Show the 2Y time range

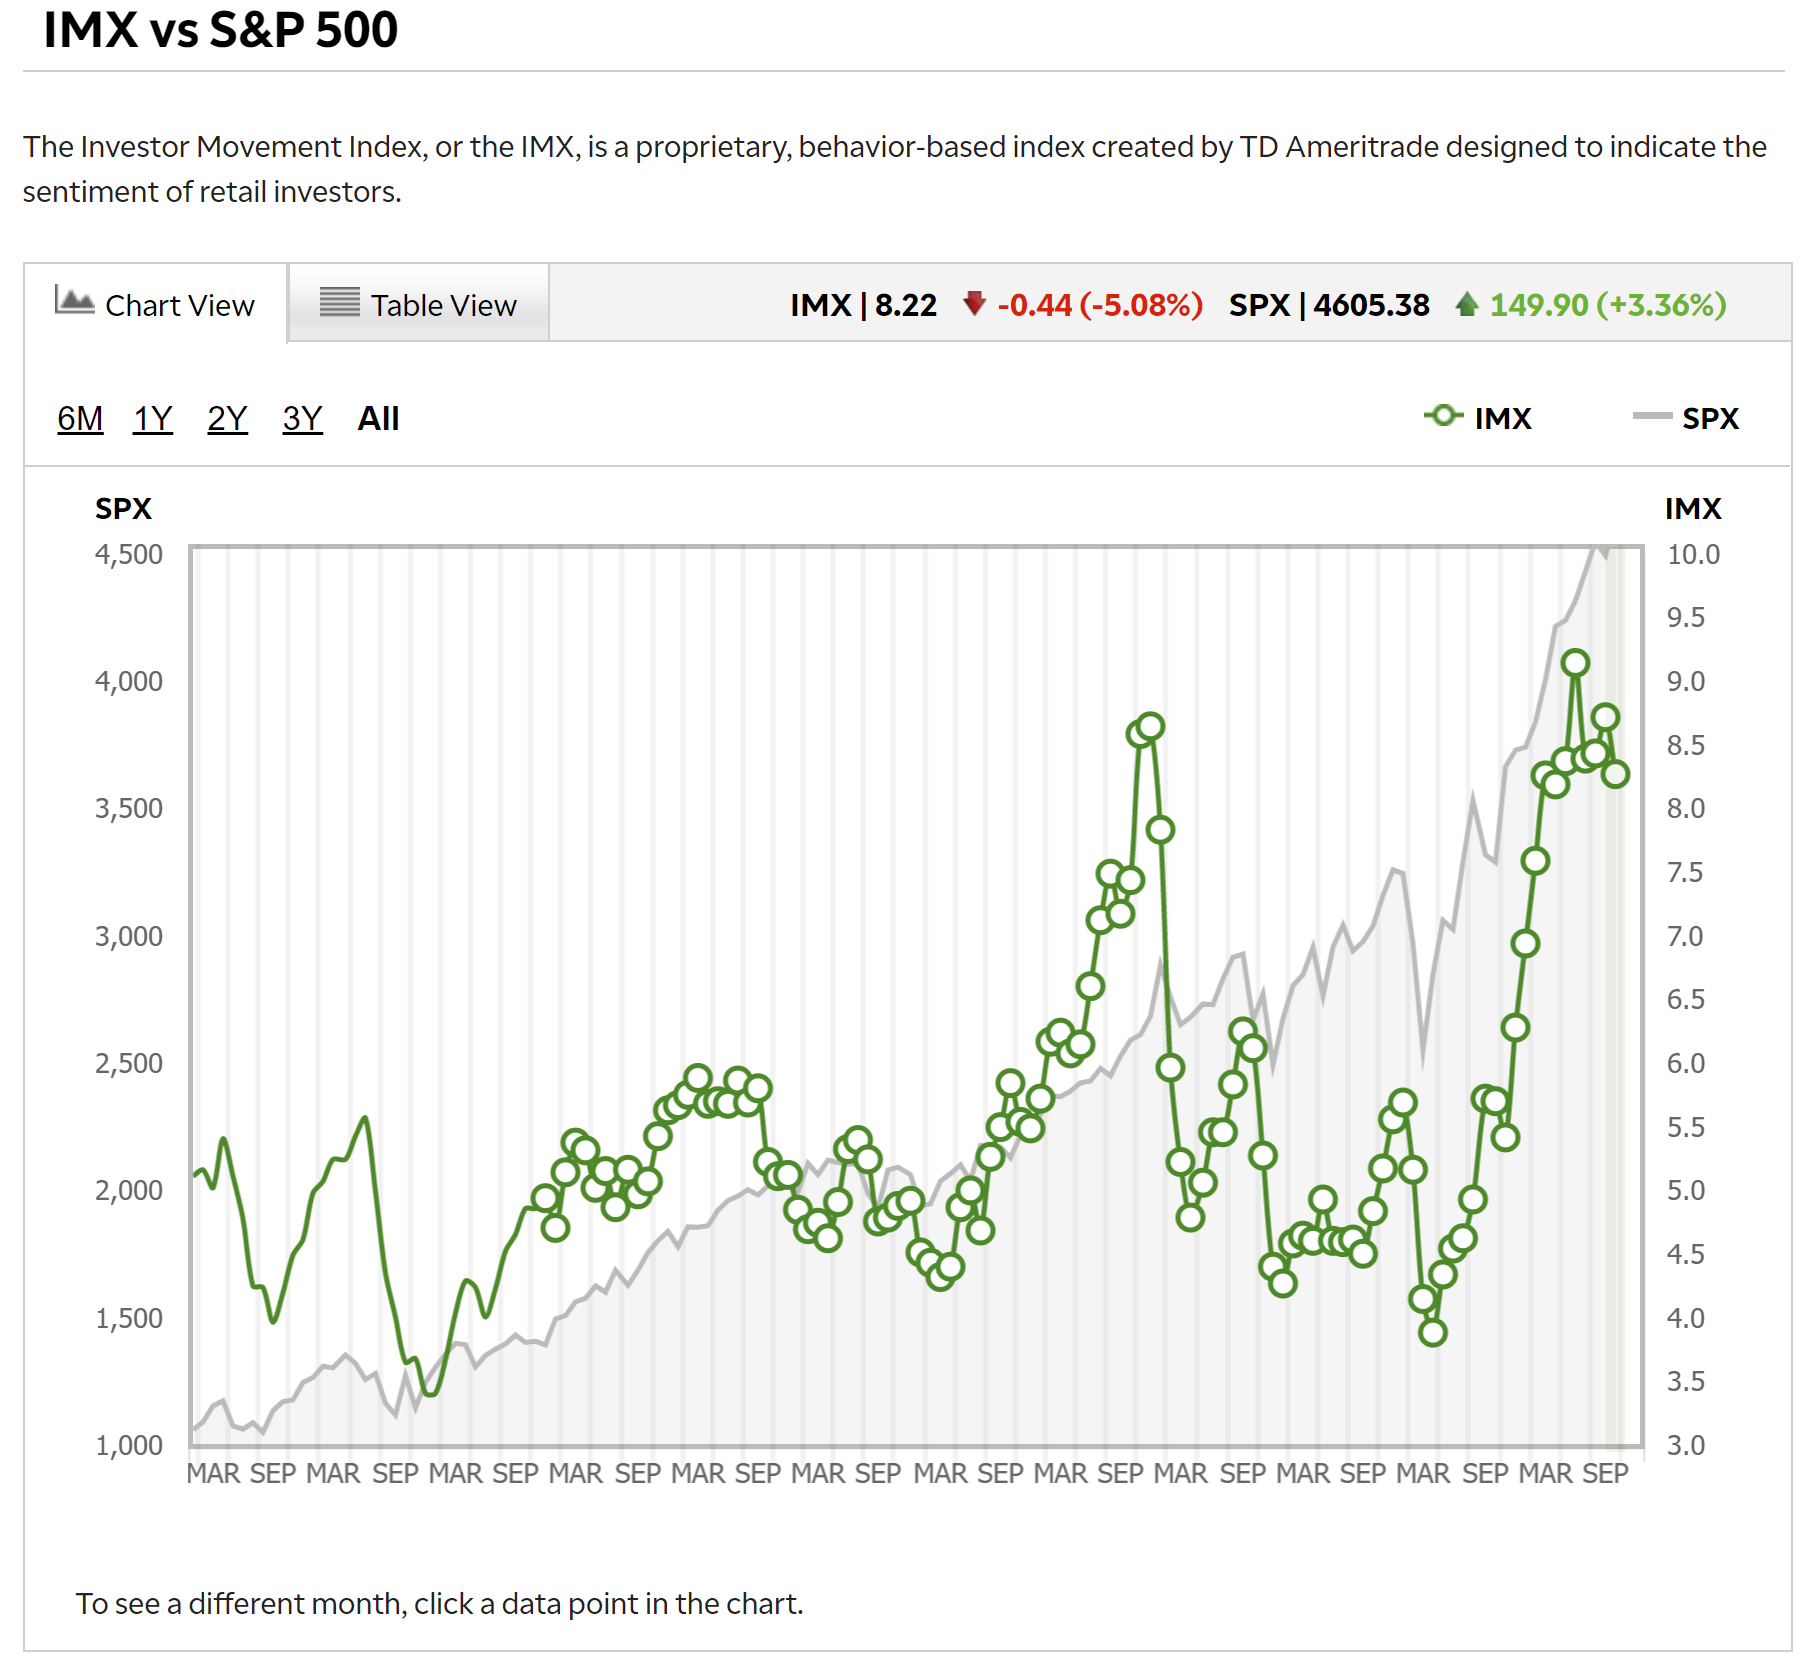click(227, 418)
